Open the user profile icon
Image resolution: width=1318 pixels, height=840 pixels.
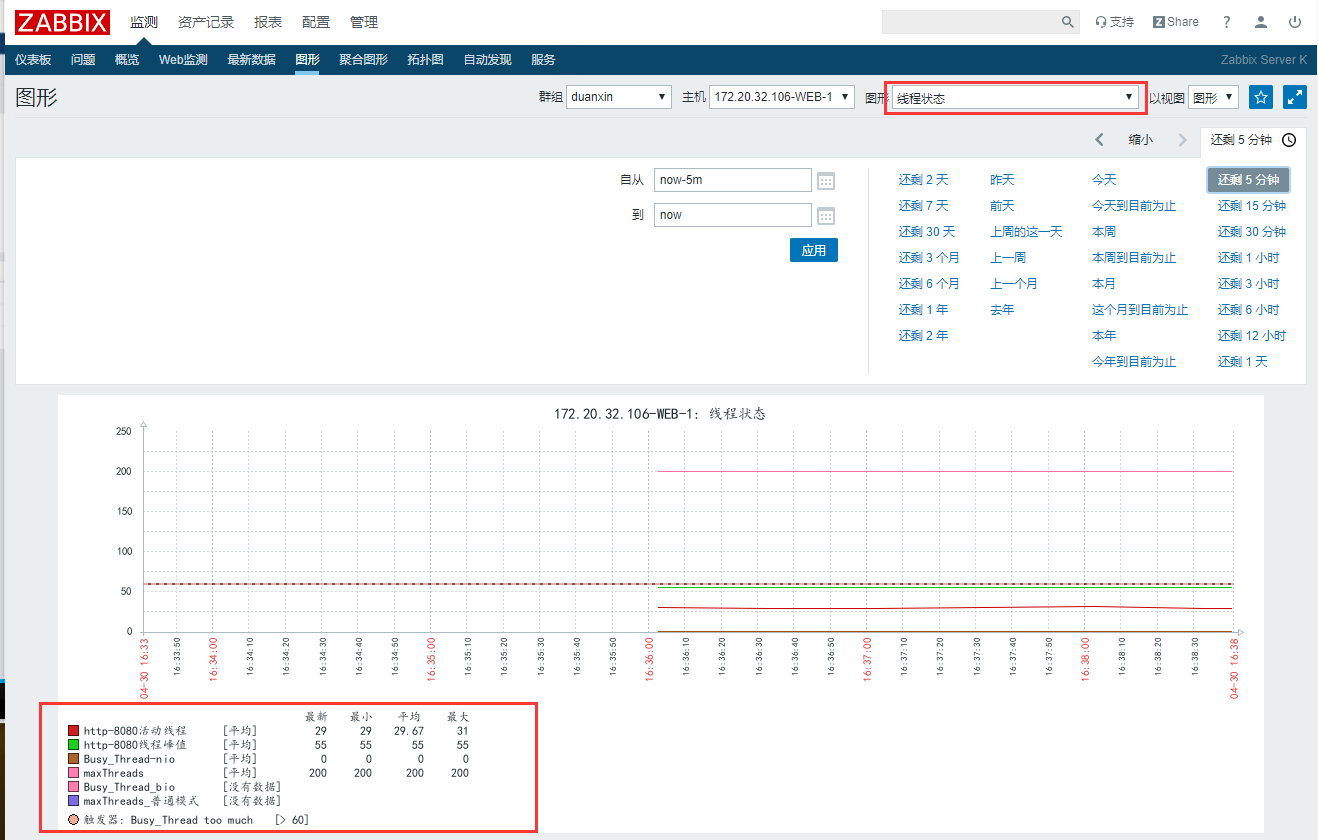[x=1261, y=22]
